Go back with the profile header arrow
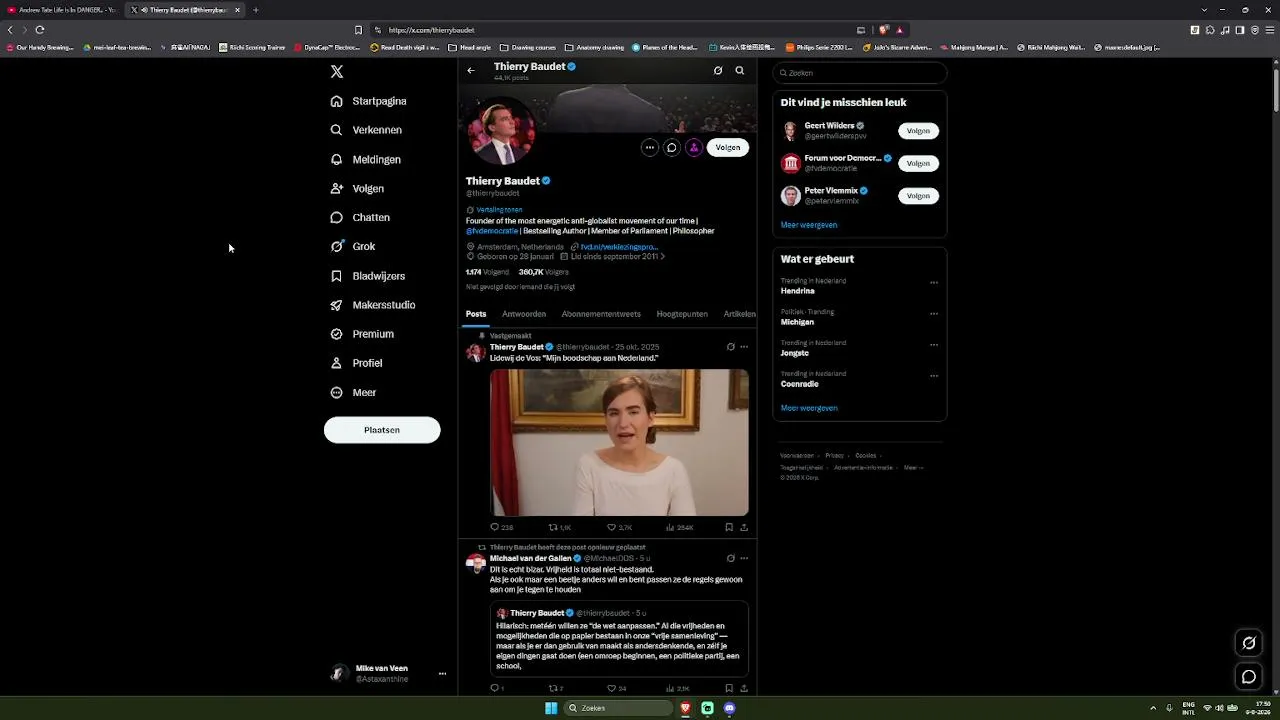The width and height of the screenshot is (1280, 720). coord(471,70)
